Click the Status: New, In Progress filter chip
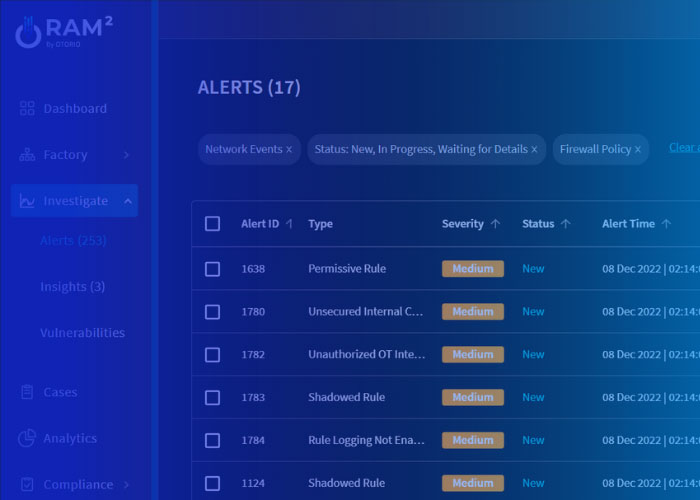Image resolution: width=700 pixels, height=500 pixels. [426, 150]
